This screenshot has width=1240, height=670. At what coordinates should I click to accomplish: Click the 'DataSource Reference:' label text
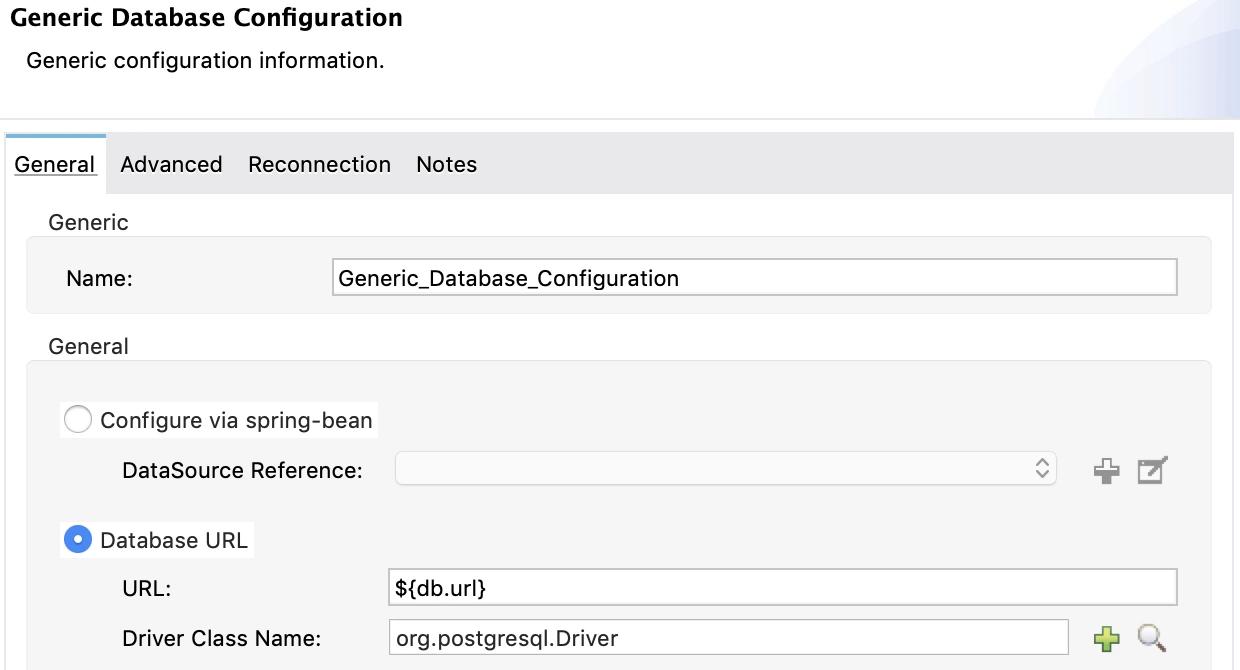tap(242, 470)
